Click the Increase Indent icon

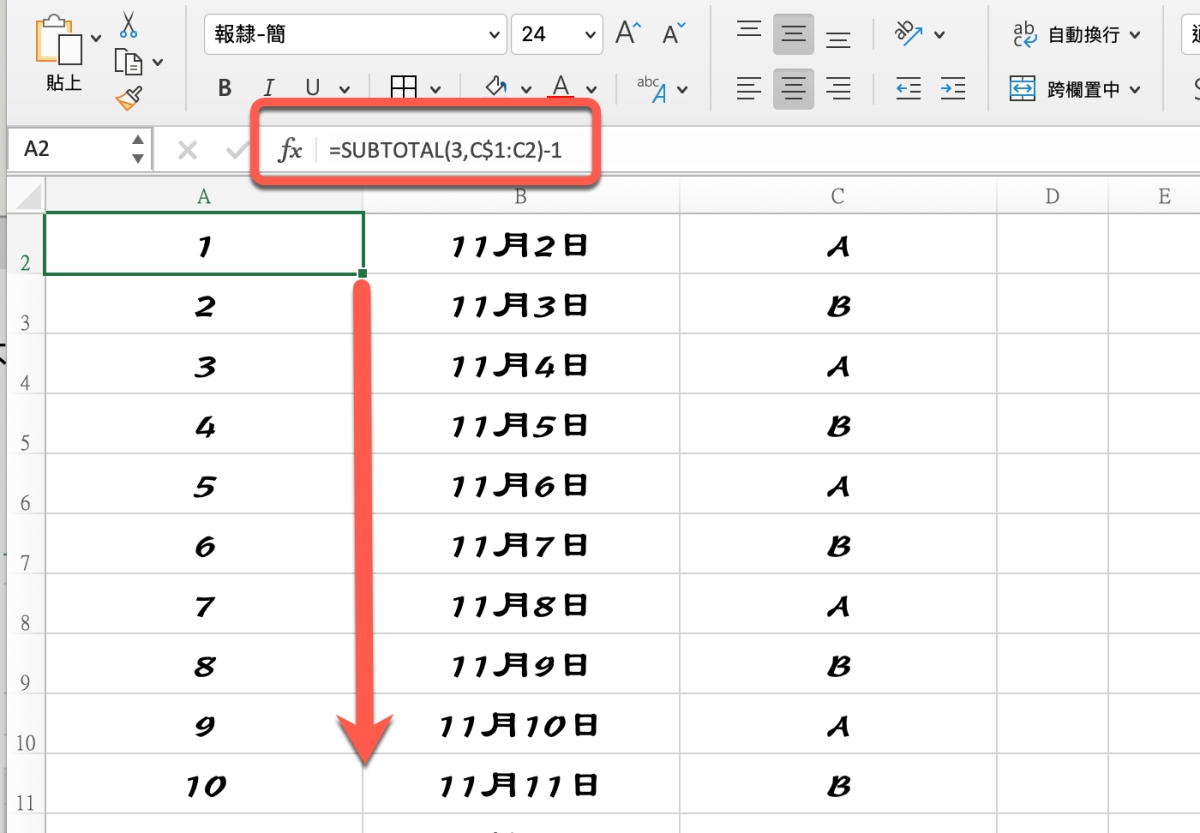point(953,88)
